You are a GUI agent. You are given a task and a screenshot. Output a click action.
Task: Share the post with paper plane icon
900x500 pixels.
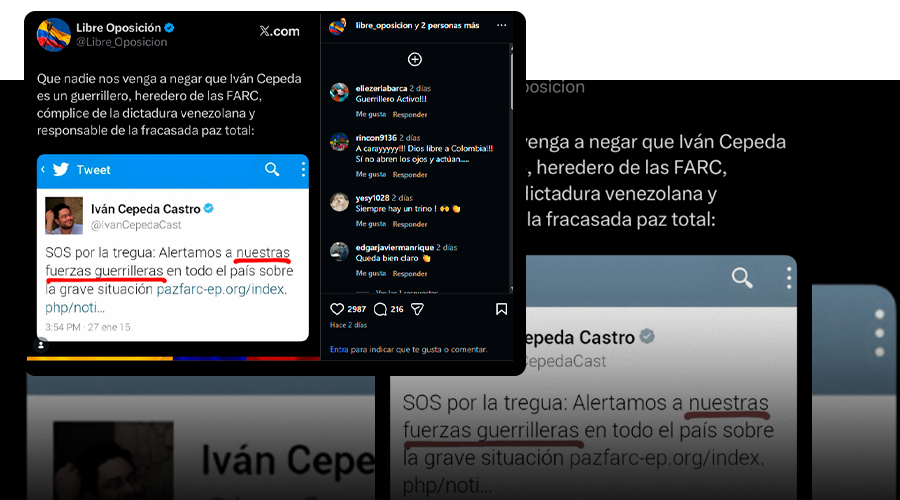pos(417,309)
